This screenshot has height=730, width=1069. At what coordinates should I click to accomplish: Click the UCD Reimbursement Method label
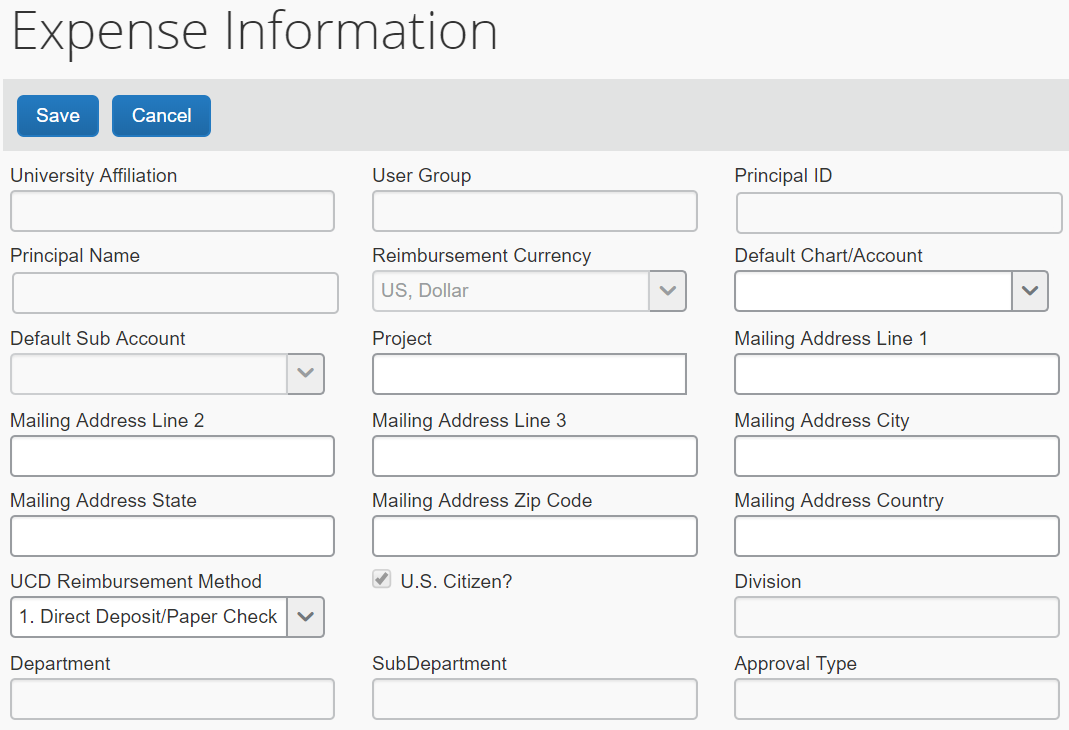pos(136,581)
